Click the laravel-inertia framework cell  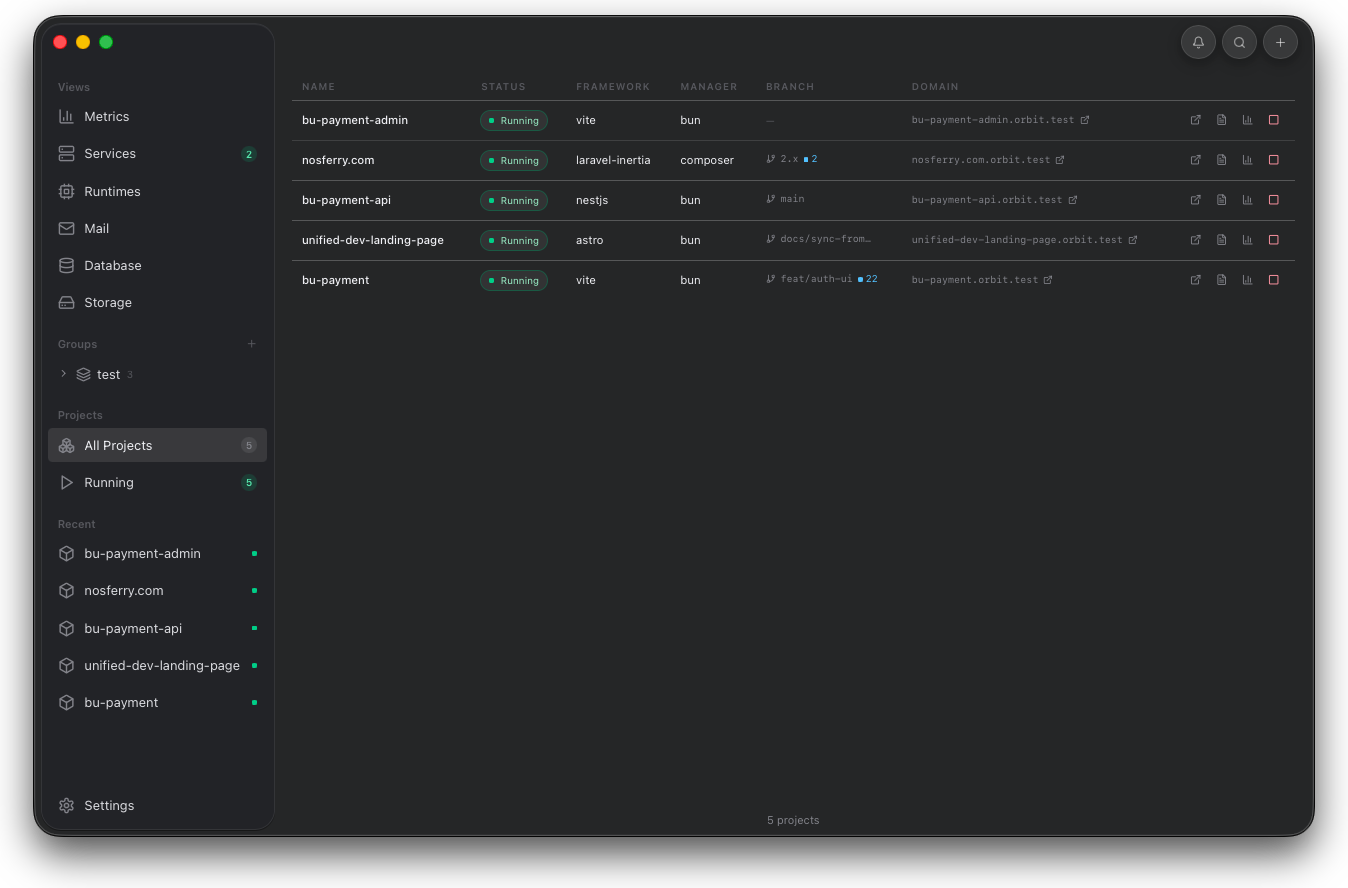pos(613,160)
